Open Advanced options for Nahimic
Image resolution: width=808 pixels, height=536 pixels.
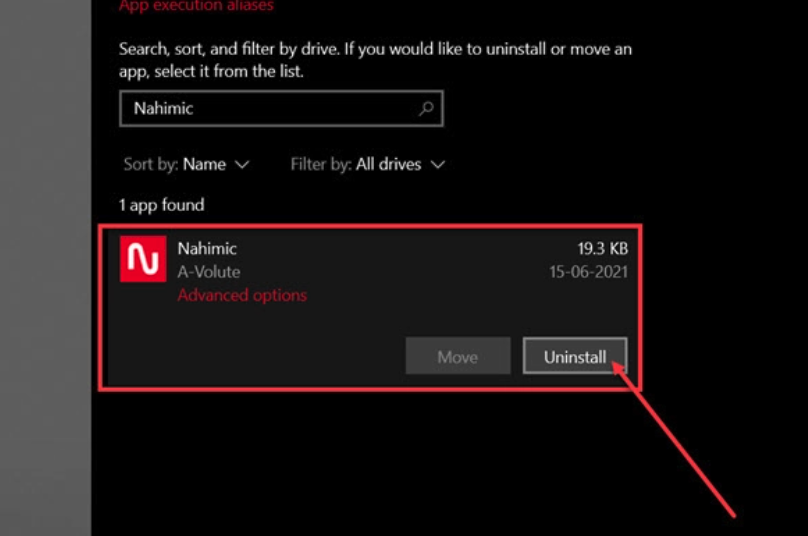click(242, 295)
